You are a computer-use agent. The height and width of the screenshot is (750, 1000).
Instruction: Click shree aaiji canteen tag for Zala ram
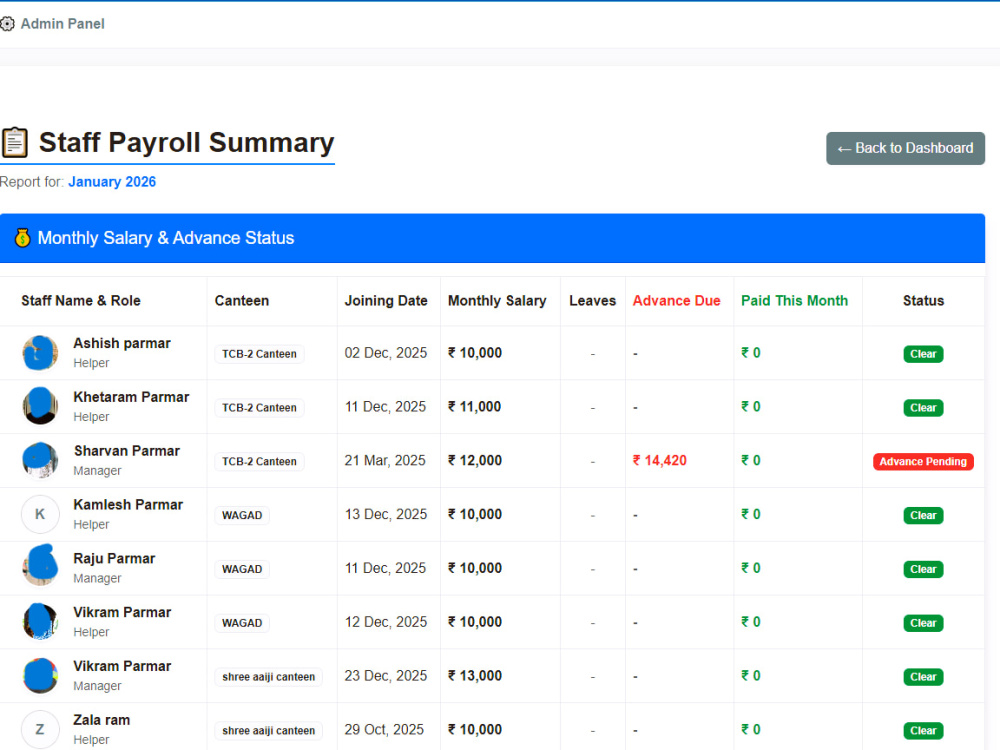pos(268,731)
